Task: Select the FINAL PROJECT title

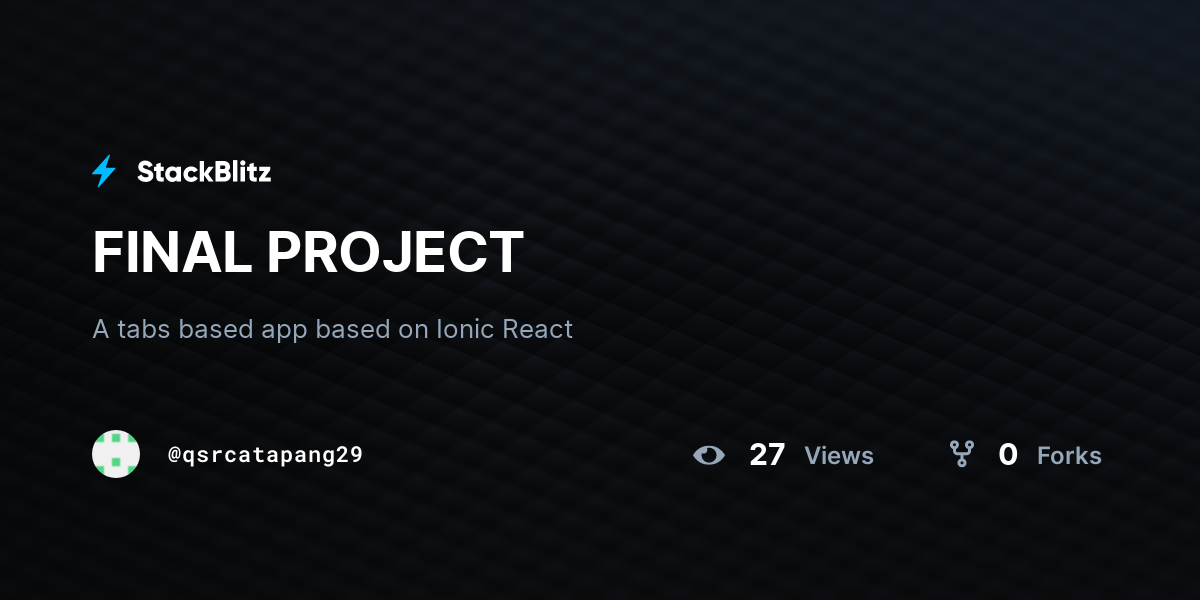Action: [x=308, y=252]
